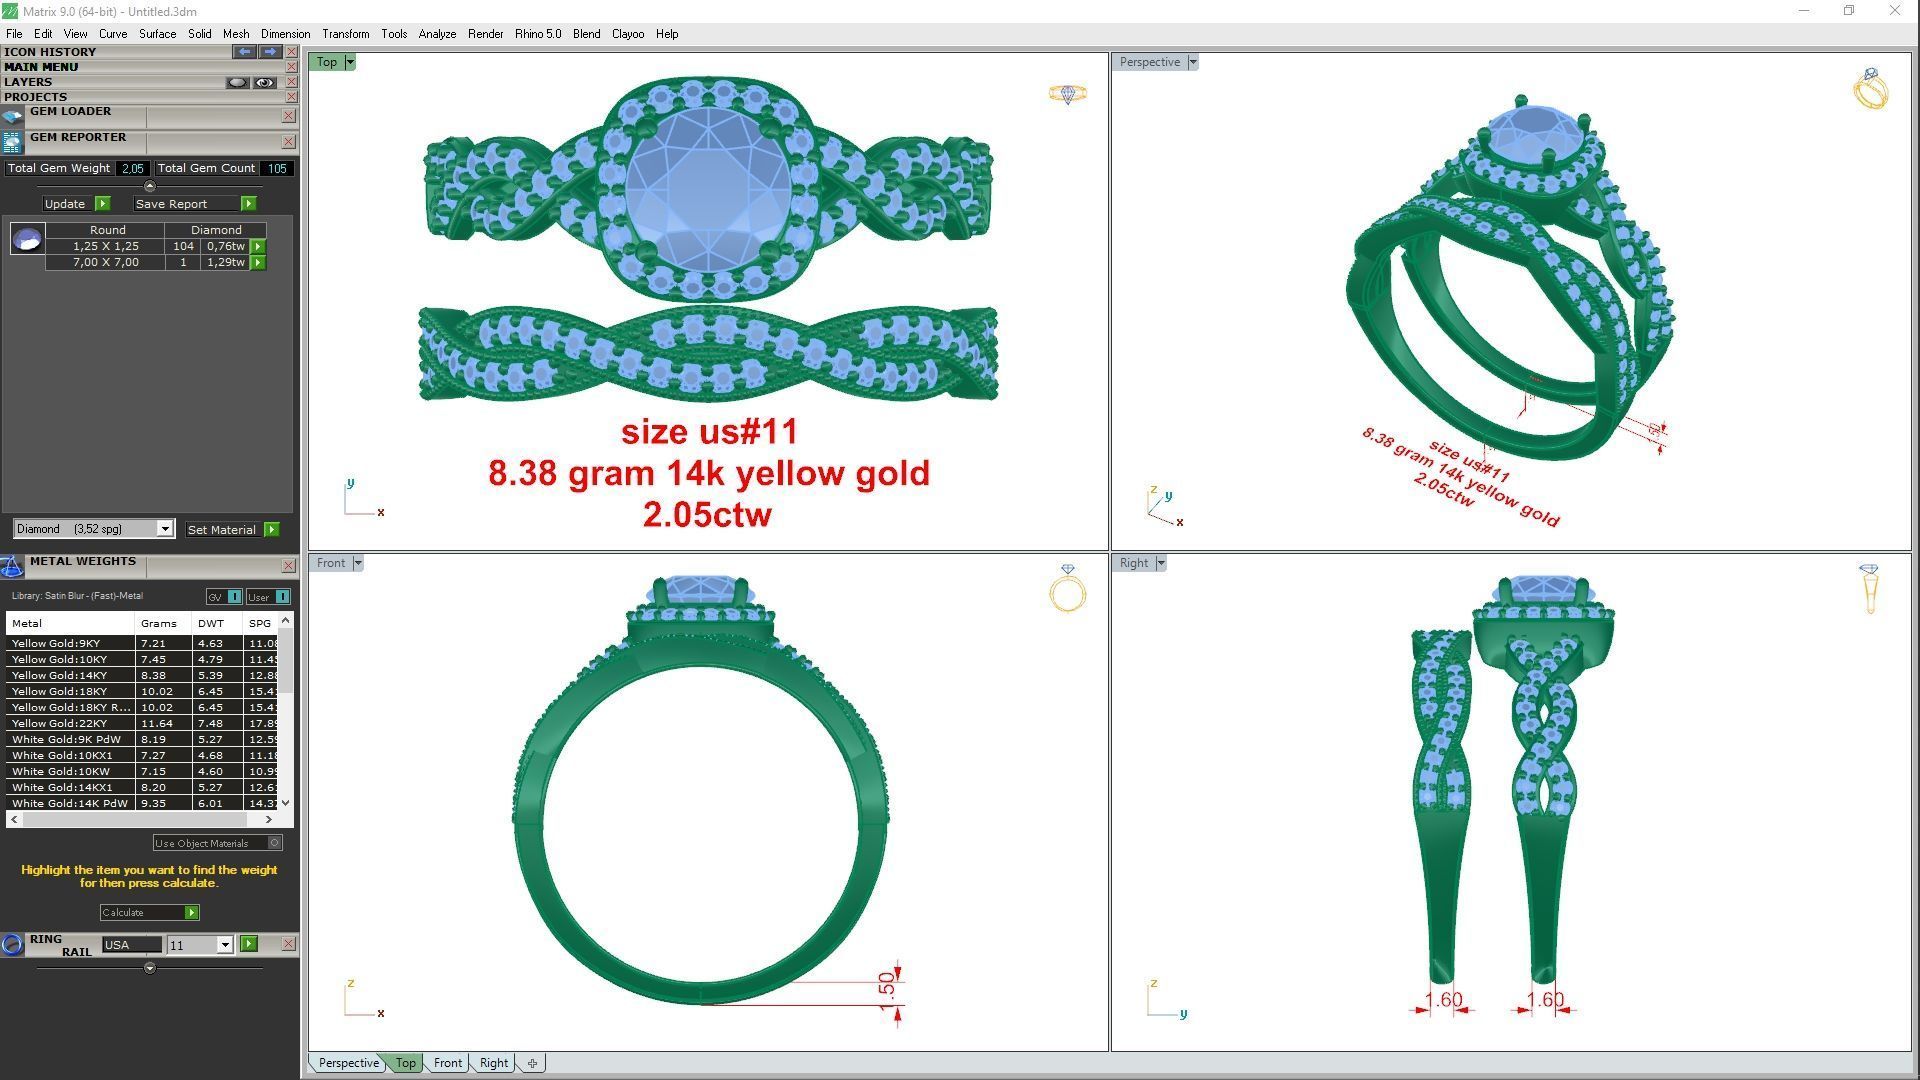Click ring icon in Top viewport corner
The height and width of the screenshot is (1080, 1920).
pyautogui.click(x=1068, y=94)
